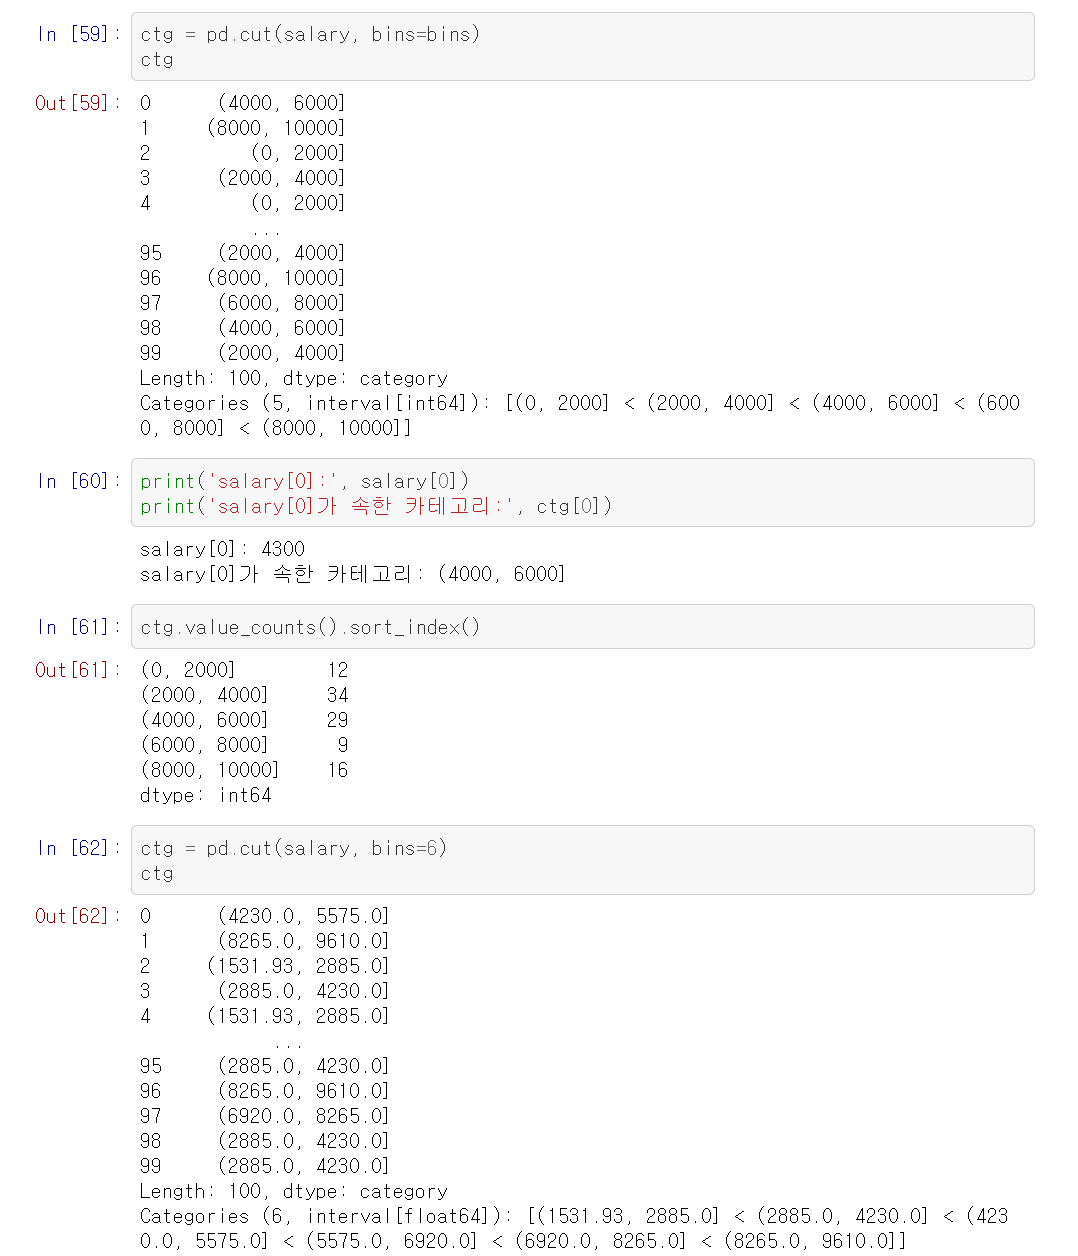
Task: Click the 'Out[59]:' prompt label
Action: (78, 103)
